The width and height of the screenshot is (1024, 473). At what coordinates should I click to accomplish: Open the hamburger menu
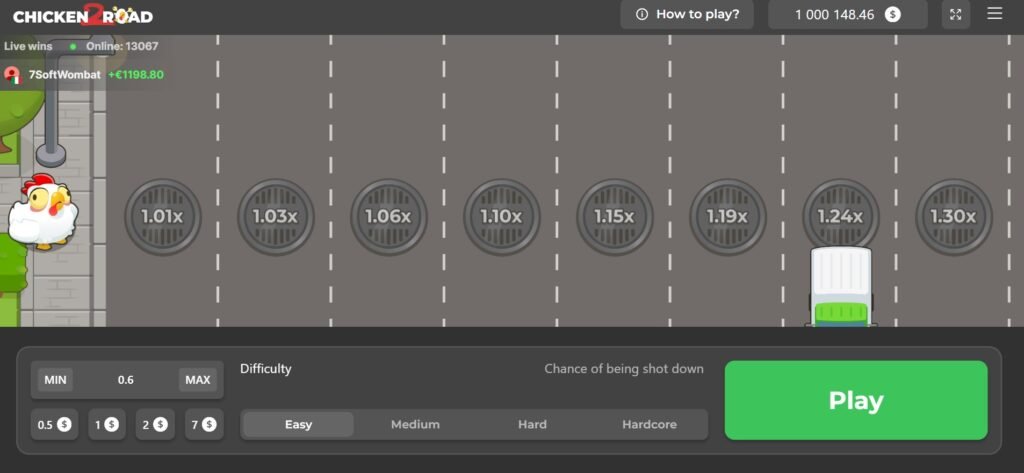click(994, 14)
